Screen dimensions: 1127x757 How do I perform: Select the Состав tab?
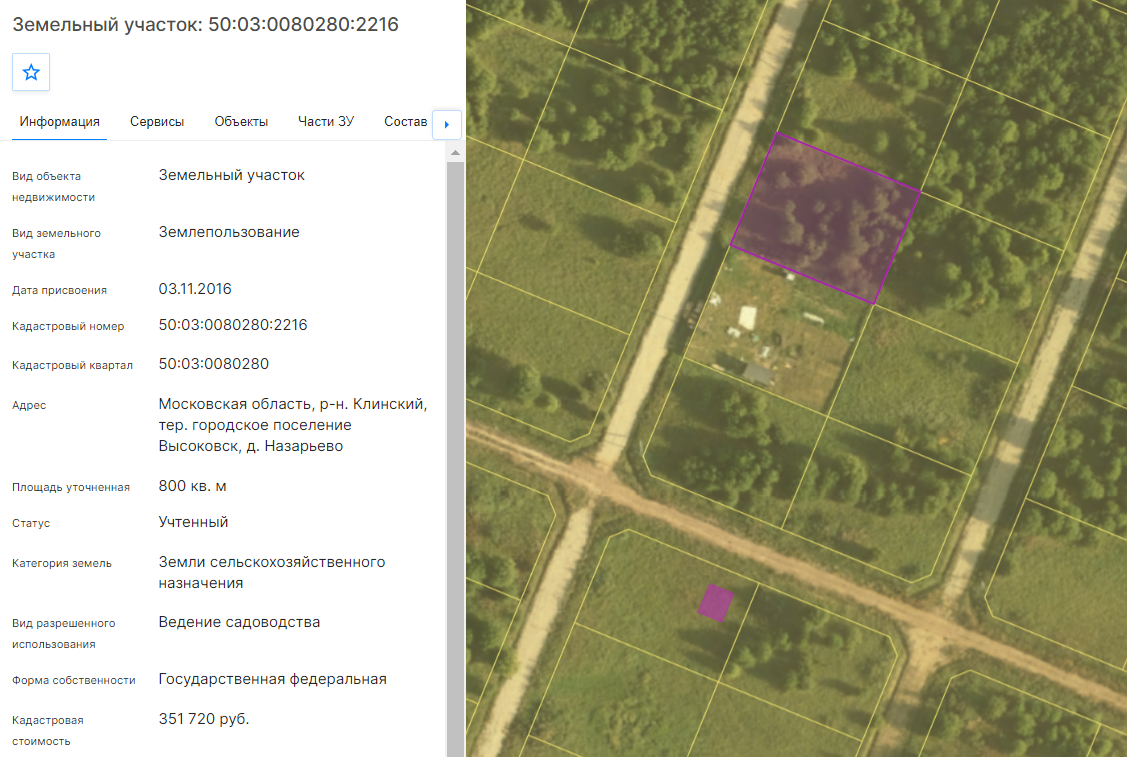click(x=405, y=121)
